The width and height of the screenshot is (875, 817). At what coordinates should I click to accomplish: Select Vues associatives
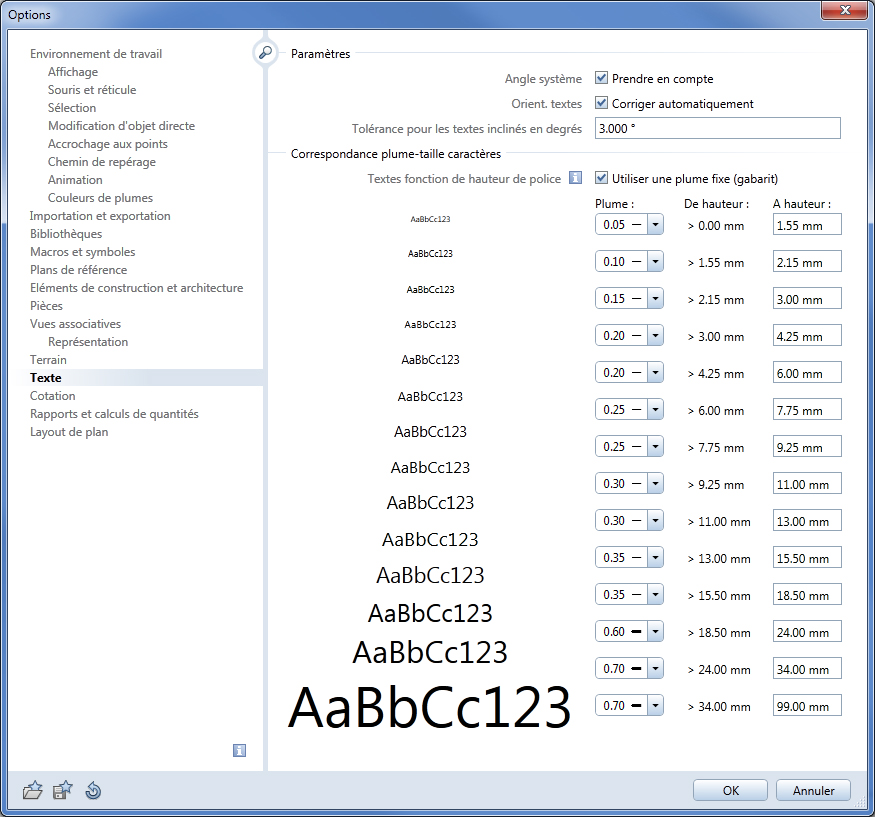[75, 324]
